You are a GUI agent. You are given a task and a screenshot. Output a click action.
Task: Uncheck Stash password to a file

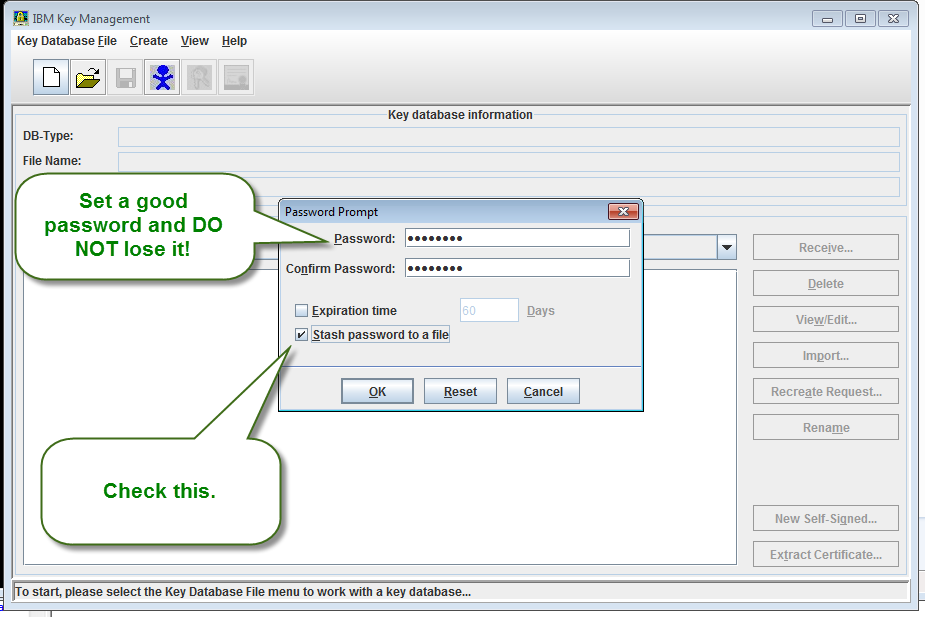tap(301, 334)
